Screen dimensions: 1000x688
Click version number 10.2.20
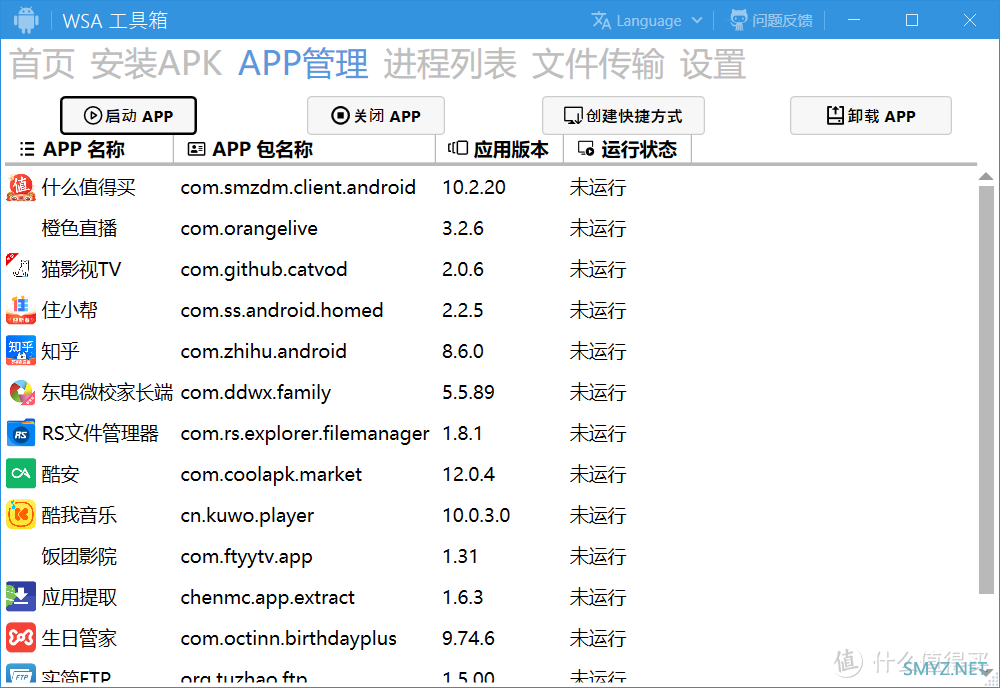pos(474,187)
